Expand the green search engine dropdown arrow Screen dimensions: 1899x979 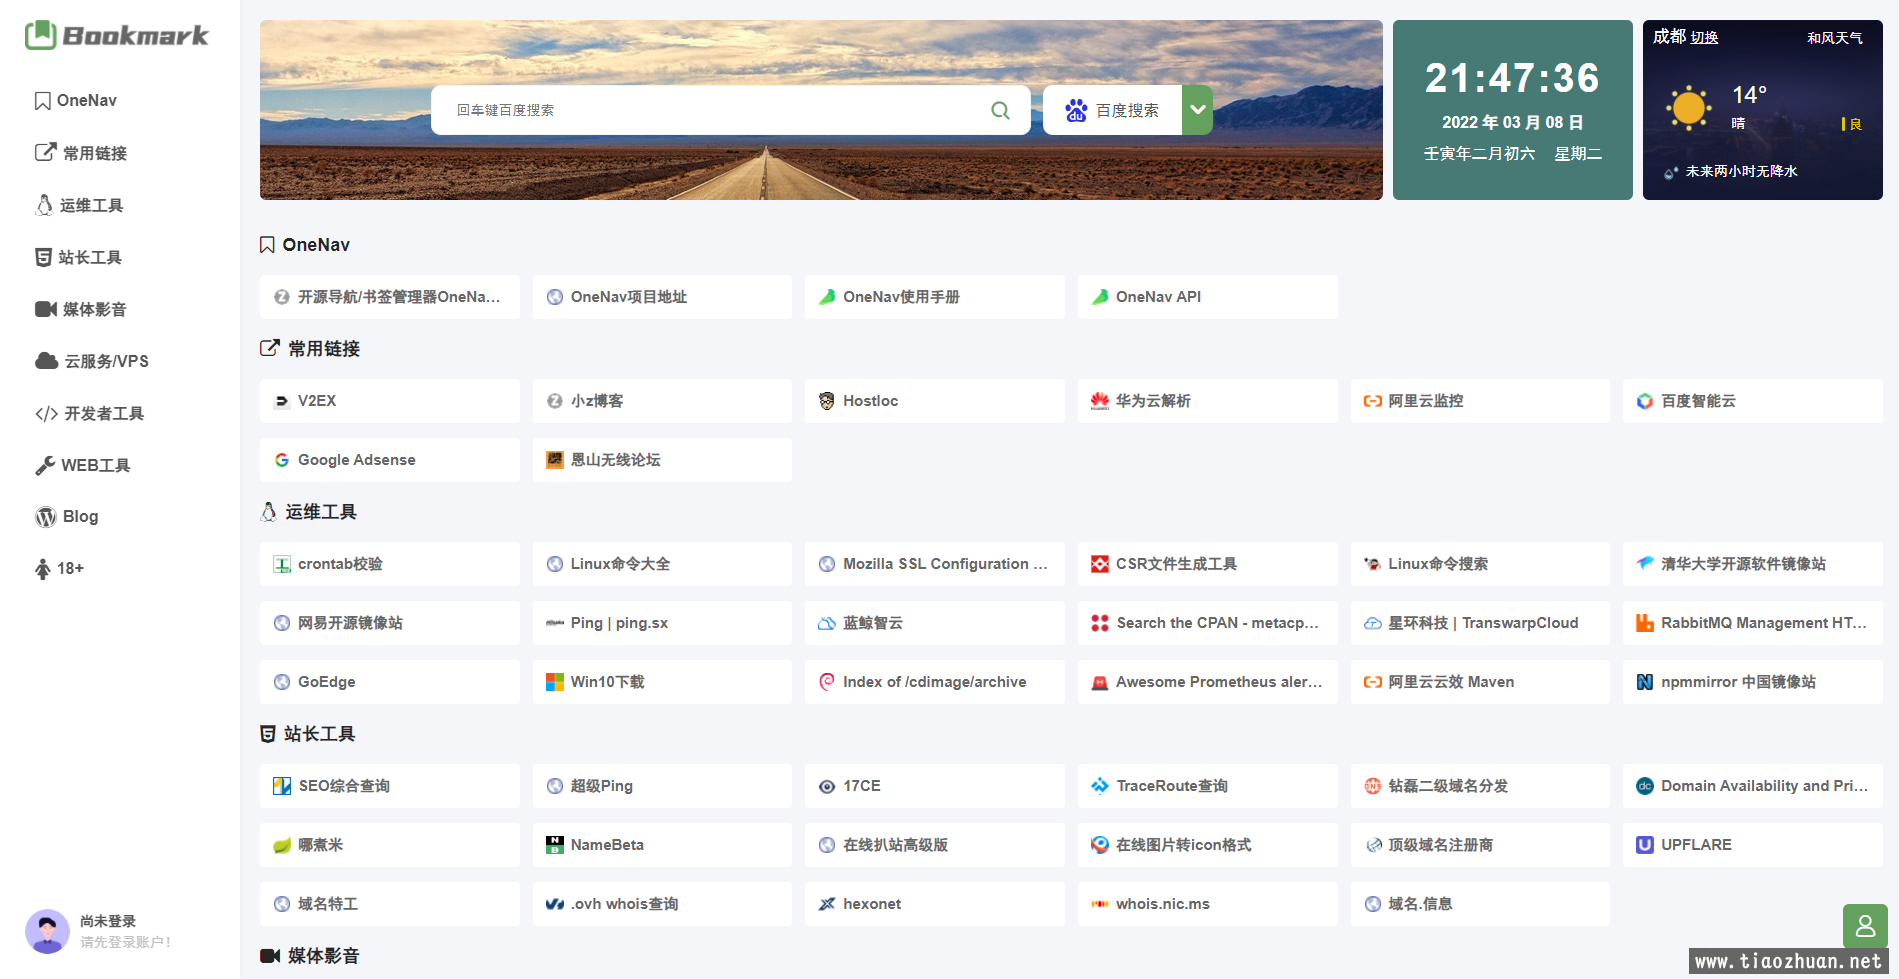1197,110
